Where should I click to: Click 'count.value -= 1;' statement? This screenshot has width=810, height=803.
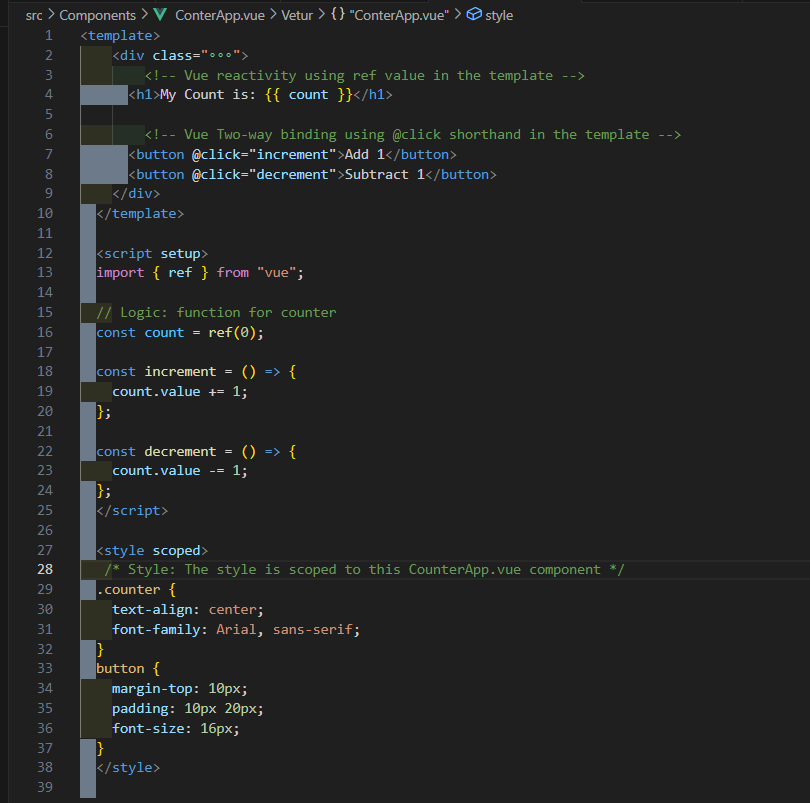click(x=180, y=471)
